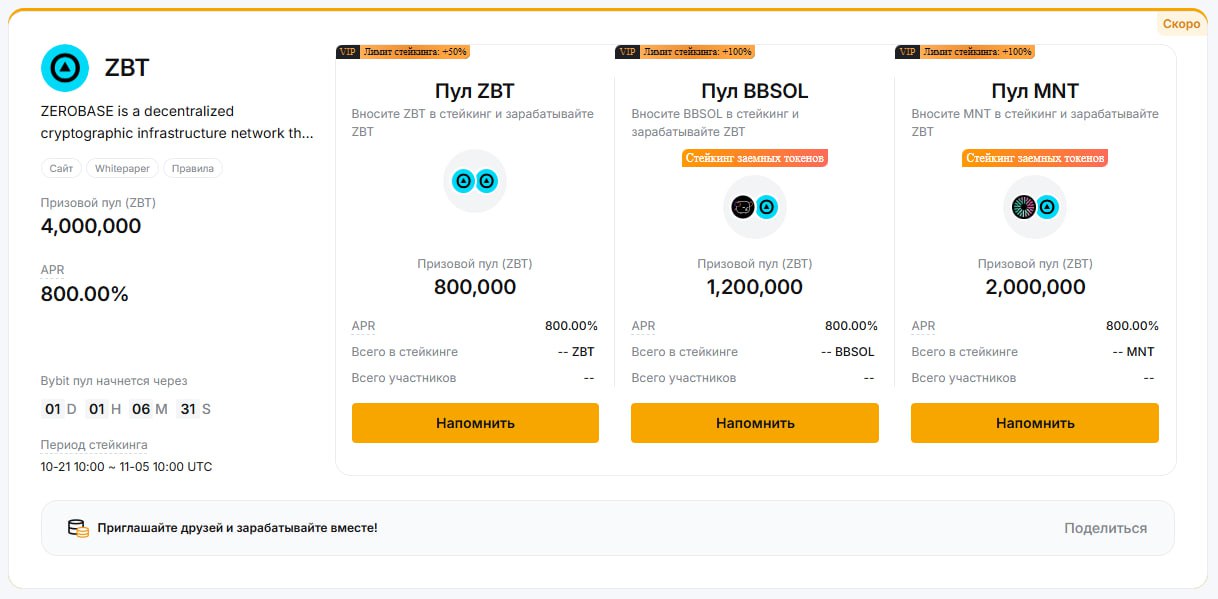Click the Скоро status badge
The height and width of the screenshot is (599, 1218).
[x=1181, y=24]
